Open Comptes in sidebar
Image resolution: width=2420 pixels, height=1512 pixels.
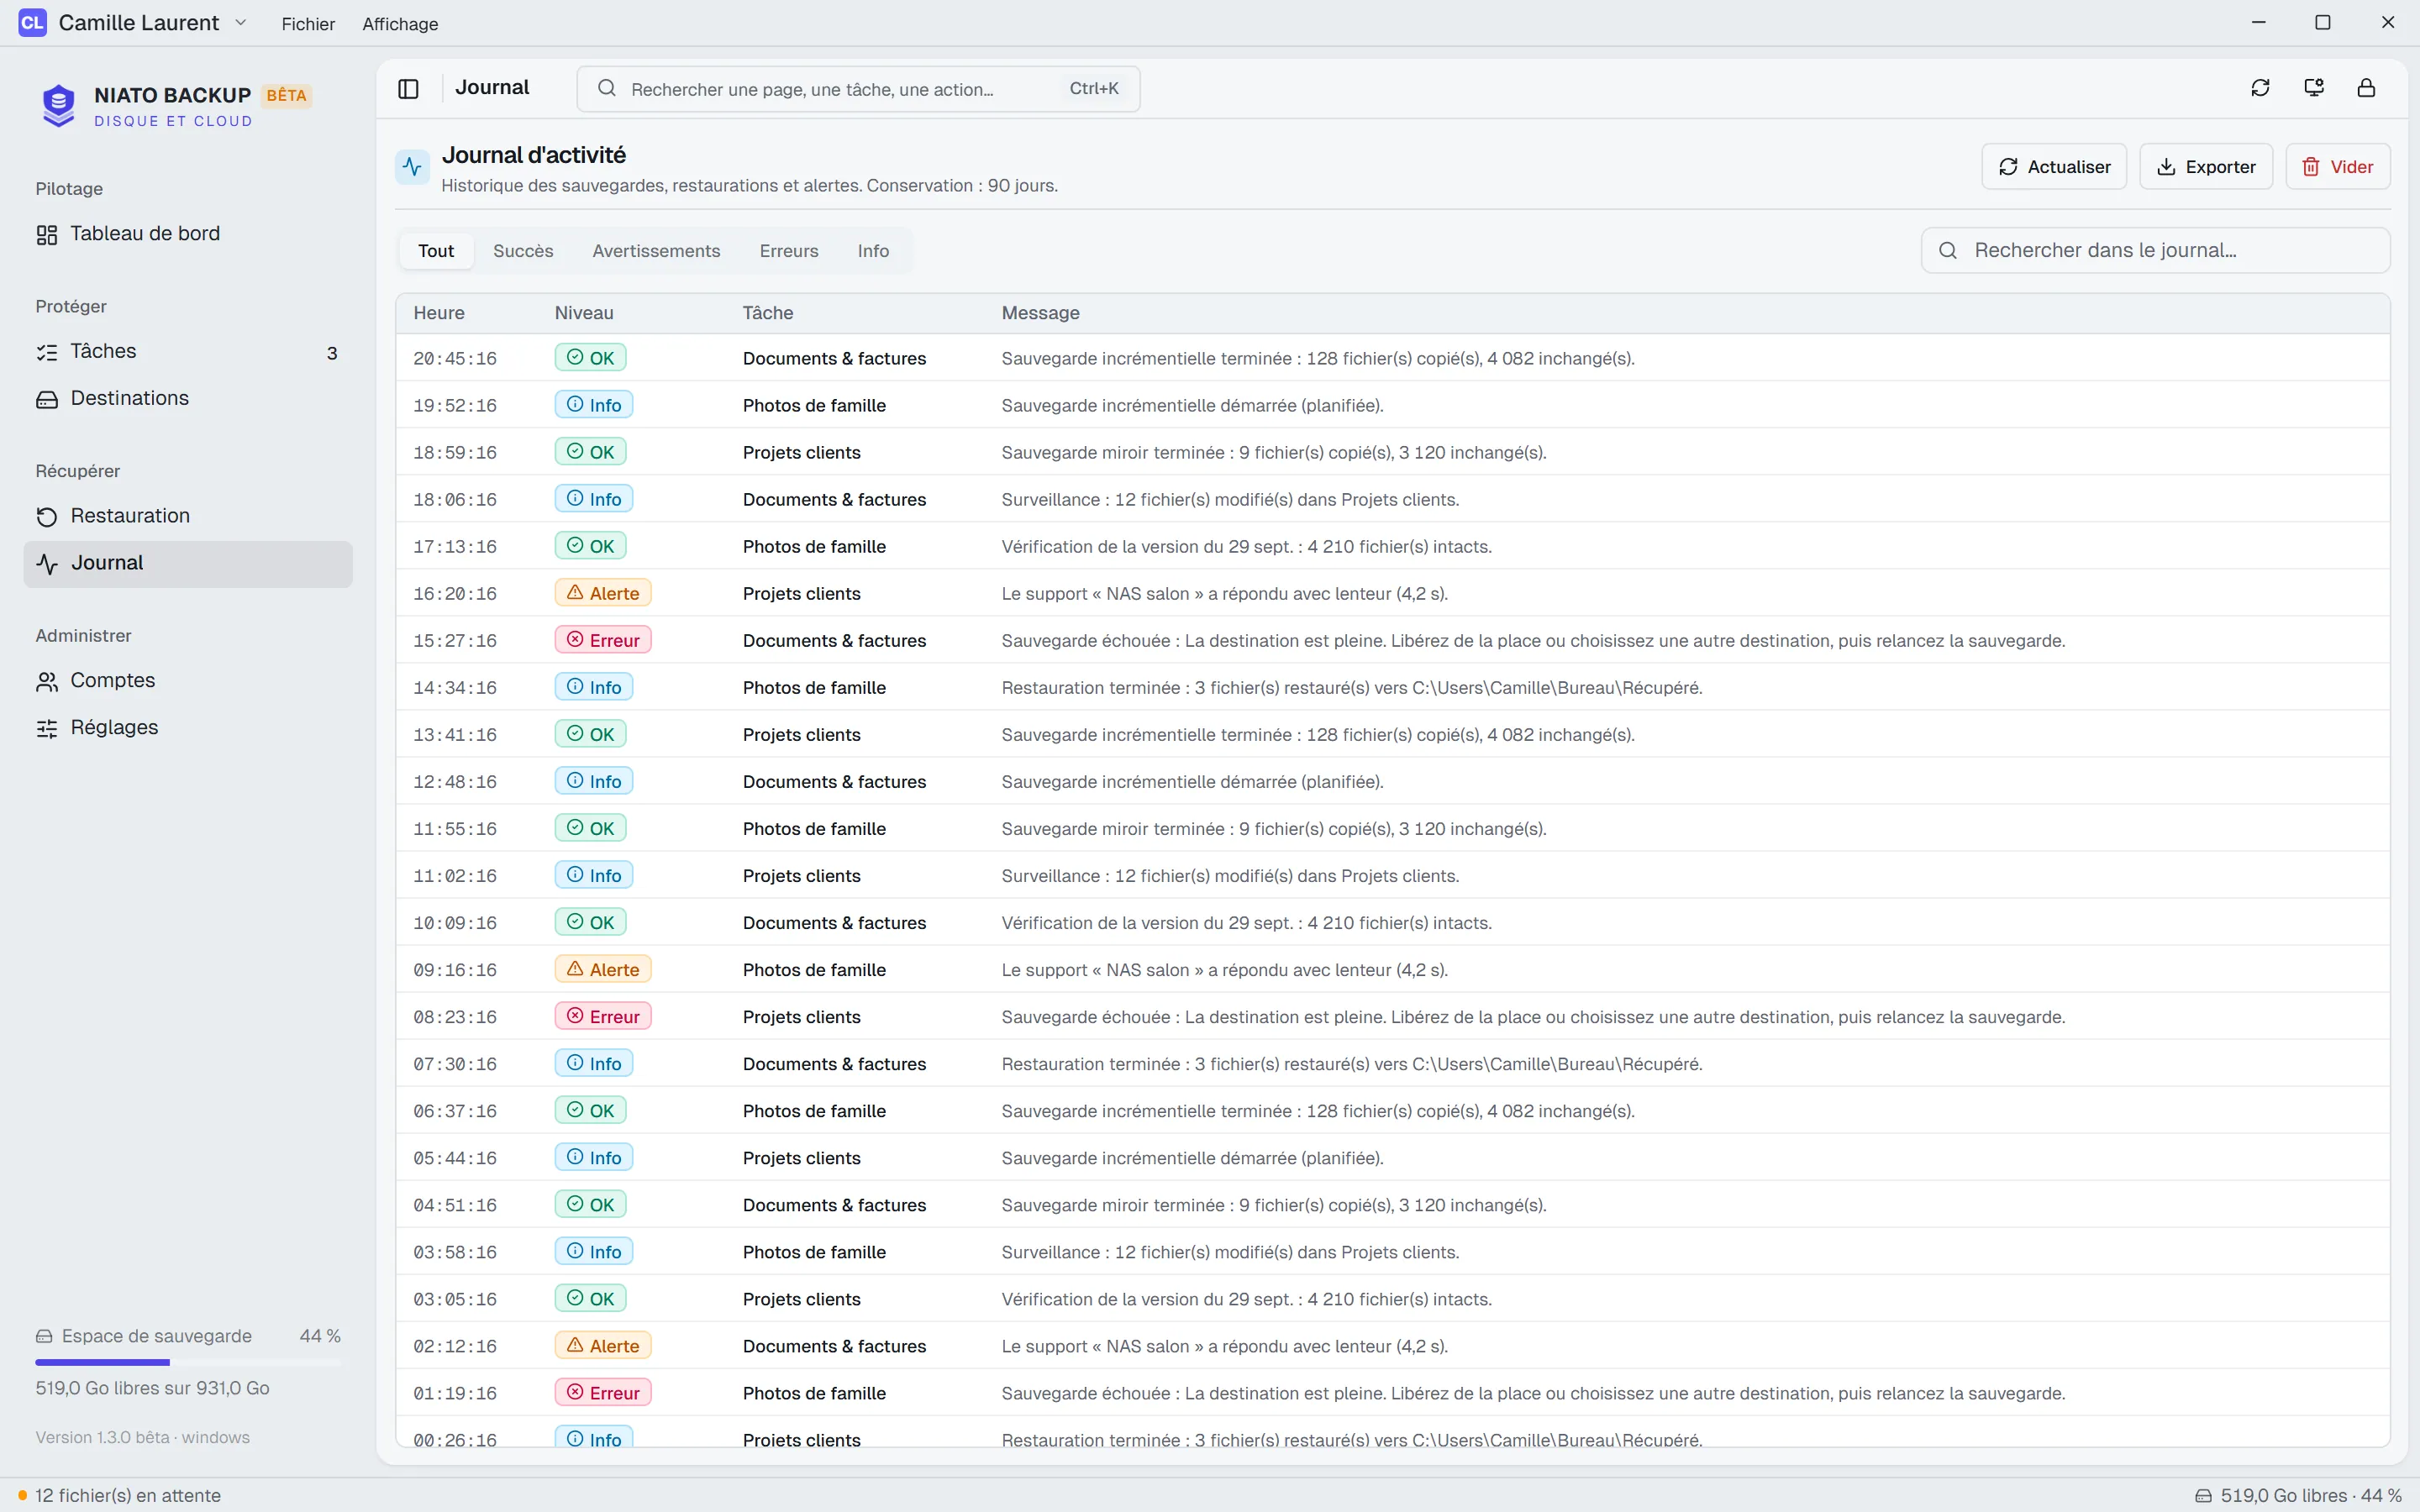[x=188, y=681]
